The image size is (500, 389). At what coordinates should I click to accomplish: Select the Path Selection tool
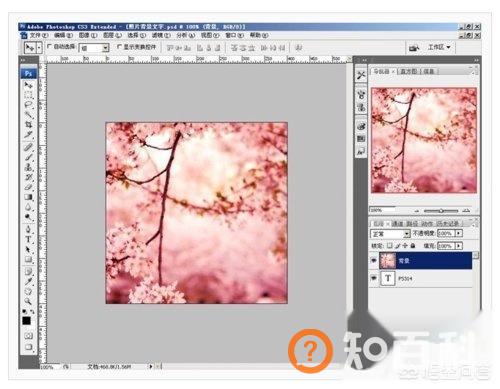(29, 249)
